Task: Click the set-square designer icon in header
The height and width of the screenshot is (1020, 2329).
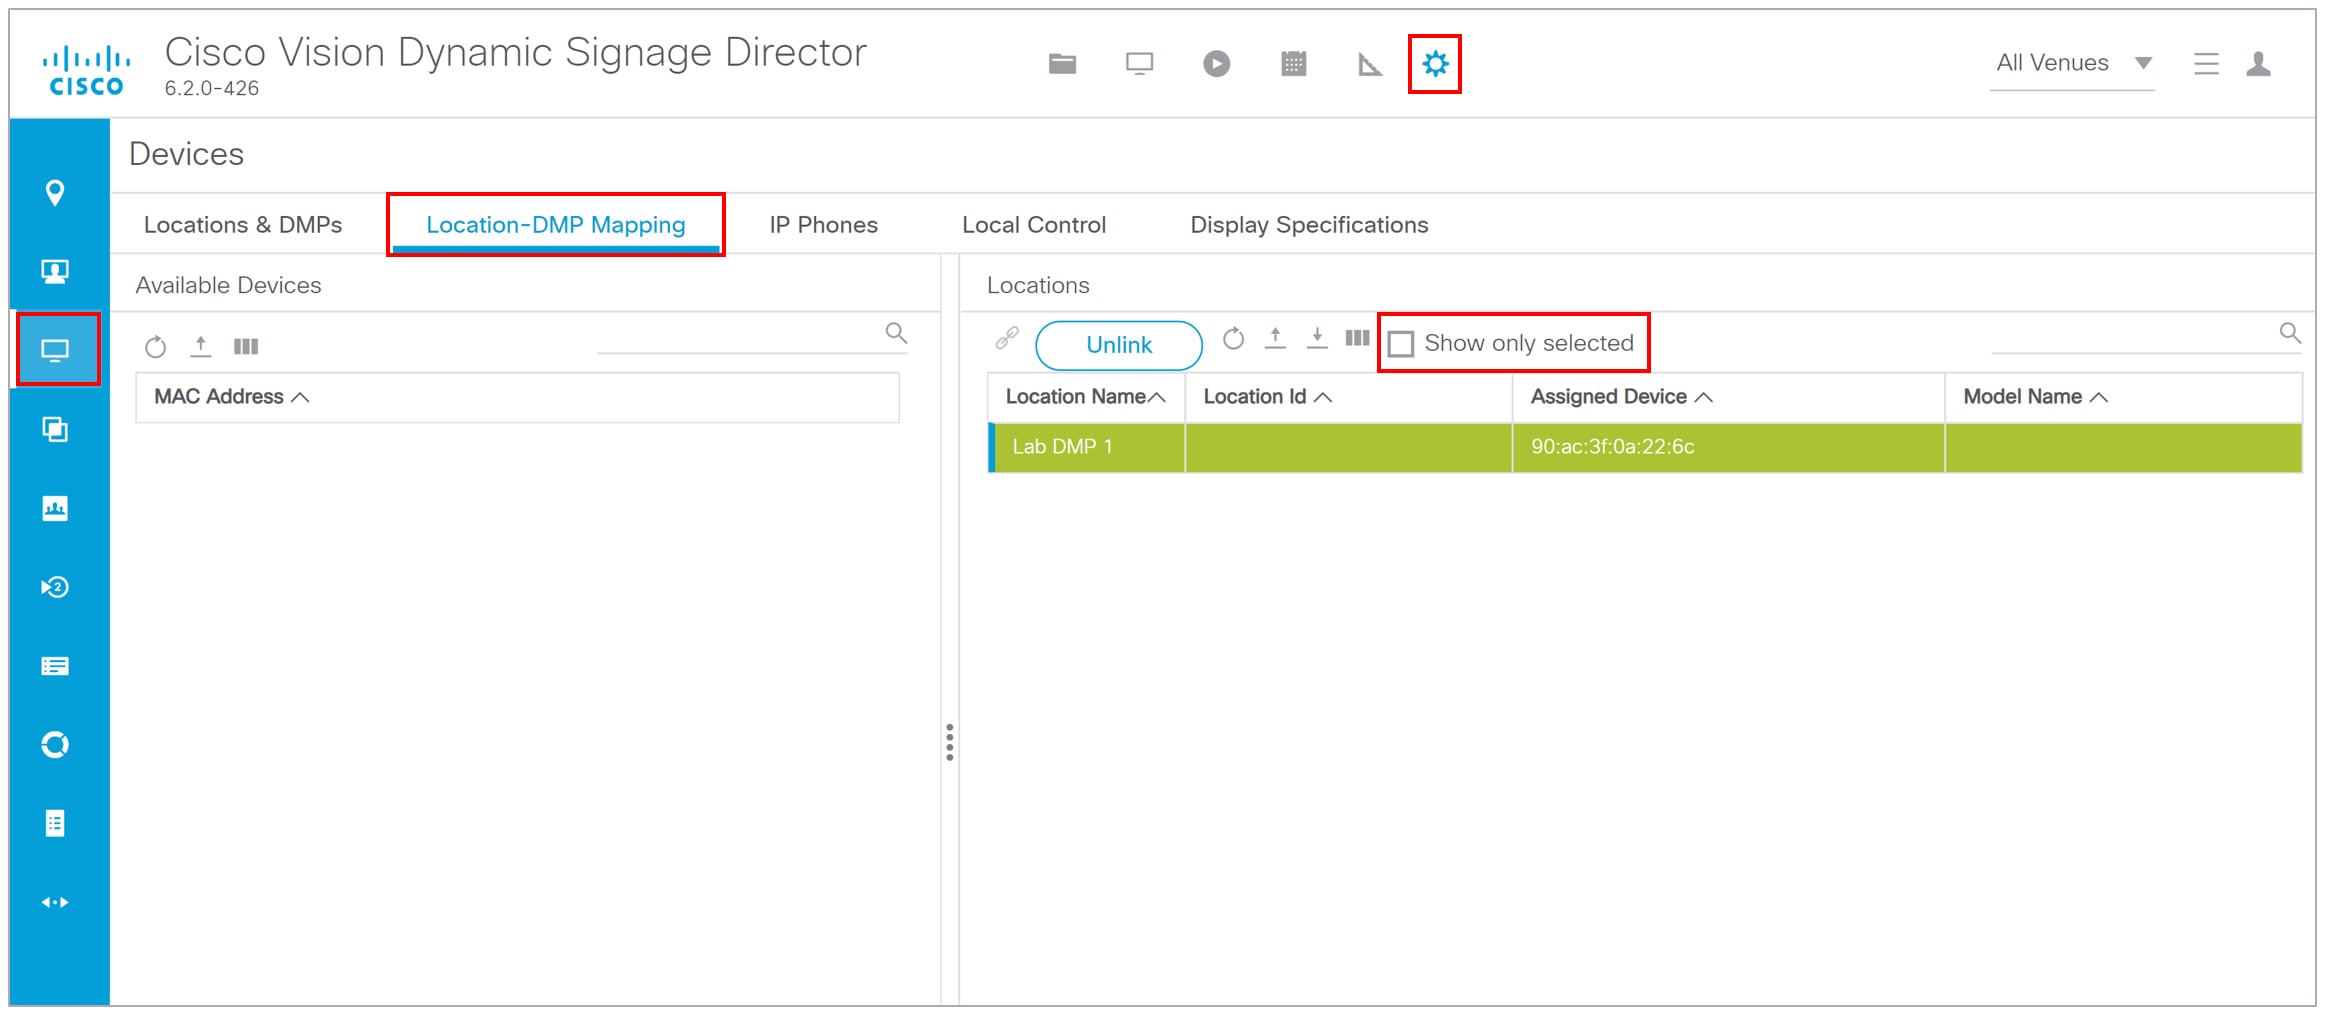Action: click(x=1370, y=65)
